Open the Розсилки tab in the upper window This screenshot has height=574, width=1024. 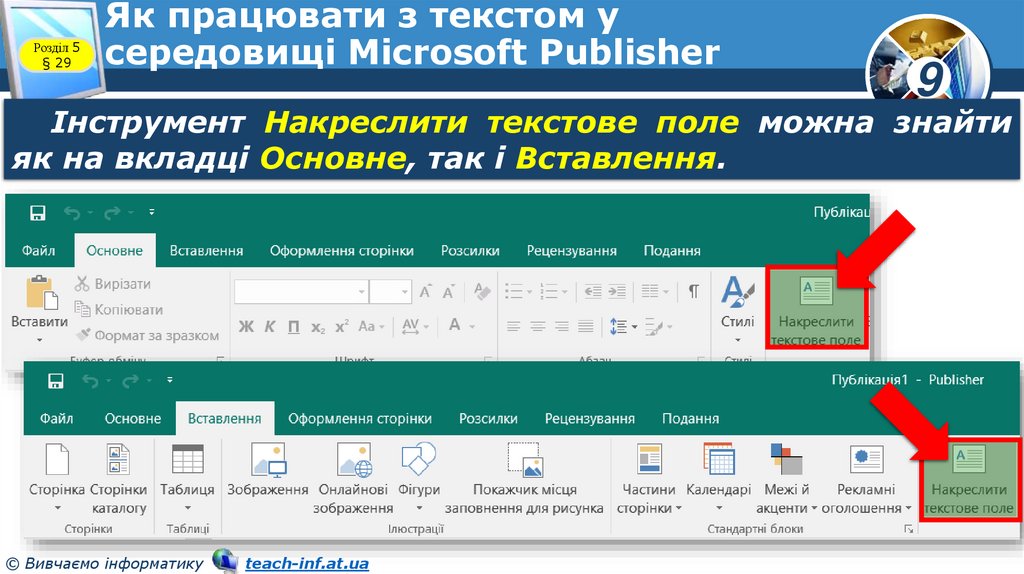[x=470, y=251]
